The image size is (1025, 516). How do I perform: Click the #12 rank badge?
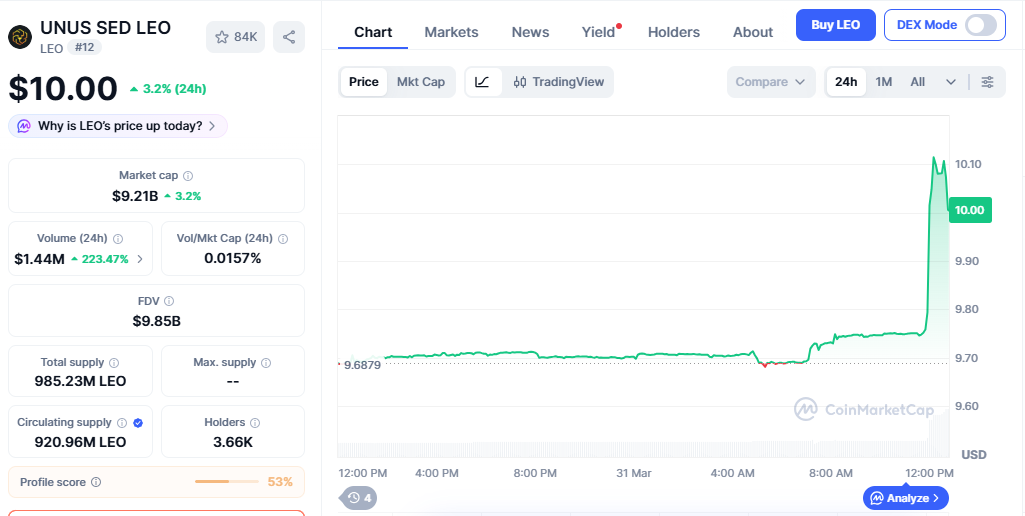tap(84, 48)
